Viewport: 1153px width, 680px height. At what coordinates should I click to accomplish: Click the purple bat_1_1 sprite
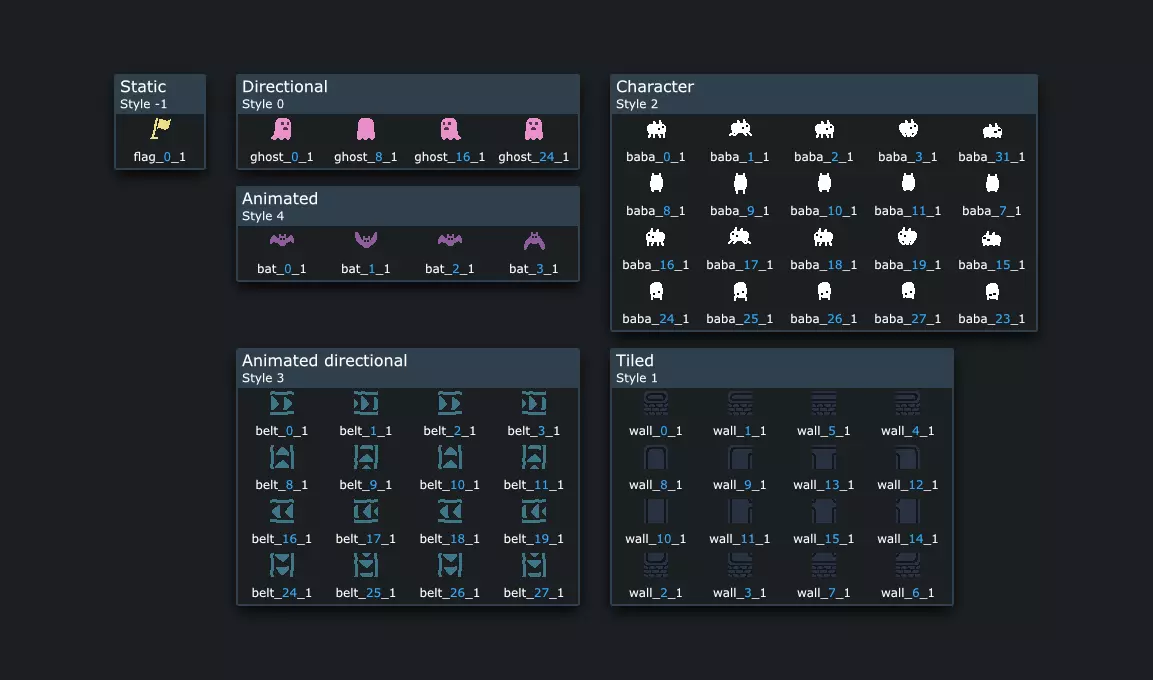coord(365,240)
